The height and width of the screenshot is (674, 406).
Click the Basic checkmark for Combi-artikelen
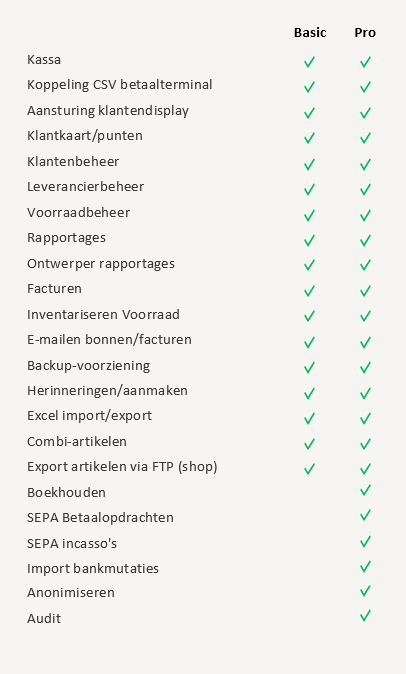309,444
